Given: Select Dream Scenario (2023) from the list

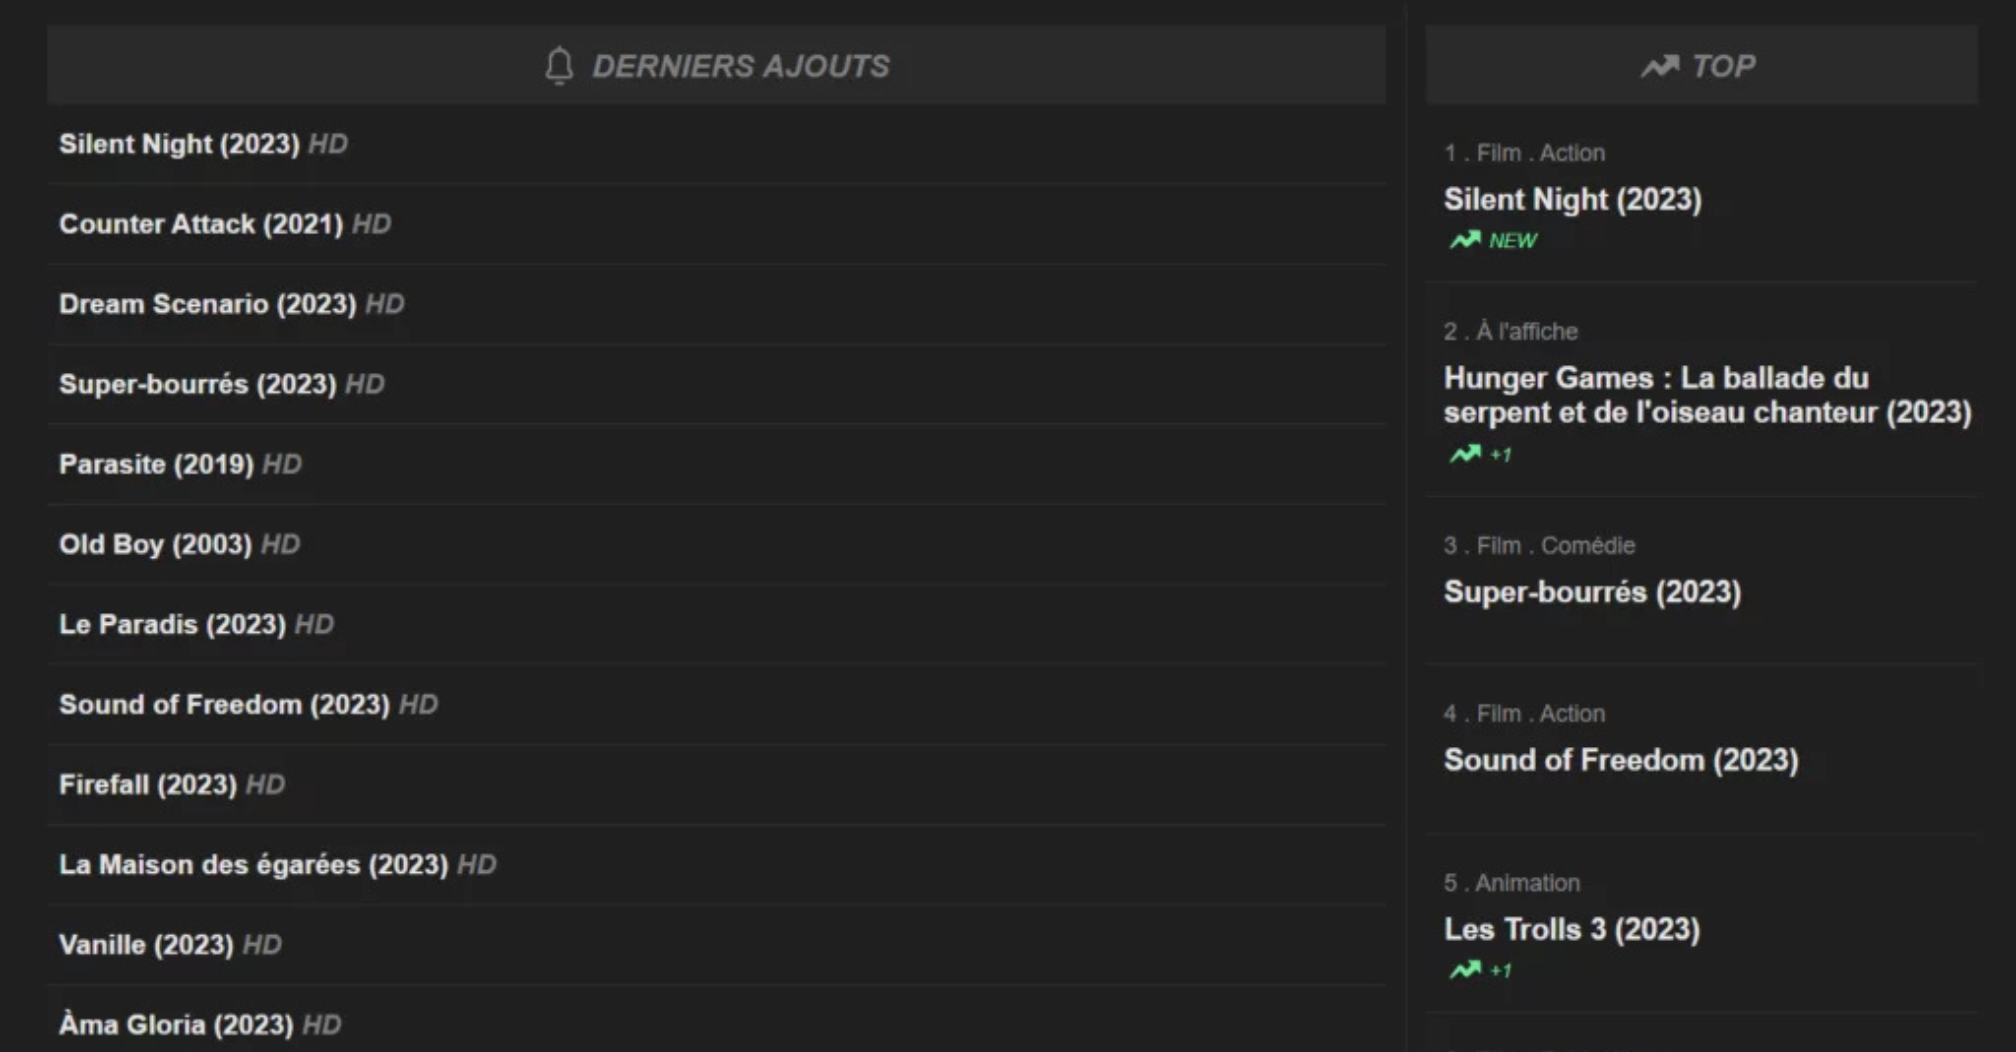Looking at the screenshot, I should [208, 304].
